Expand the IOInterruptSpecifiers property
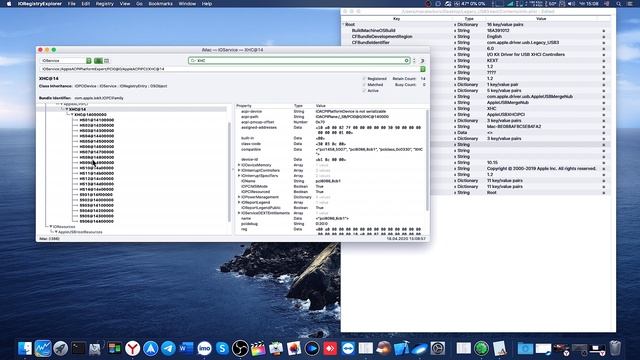The width and height of the screenshot is (640, 360). point(239,176)
